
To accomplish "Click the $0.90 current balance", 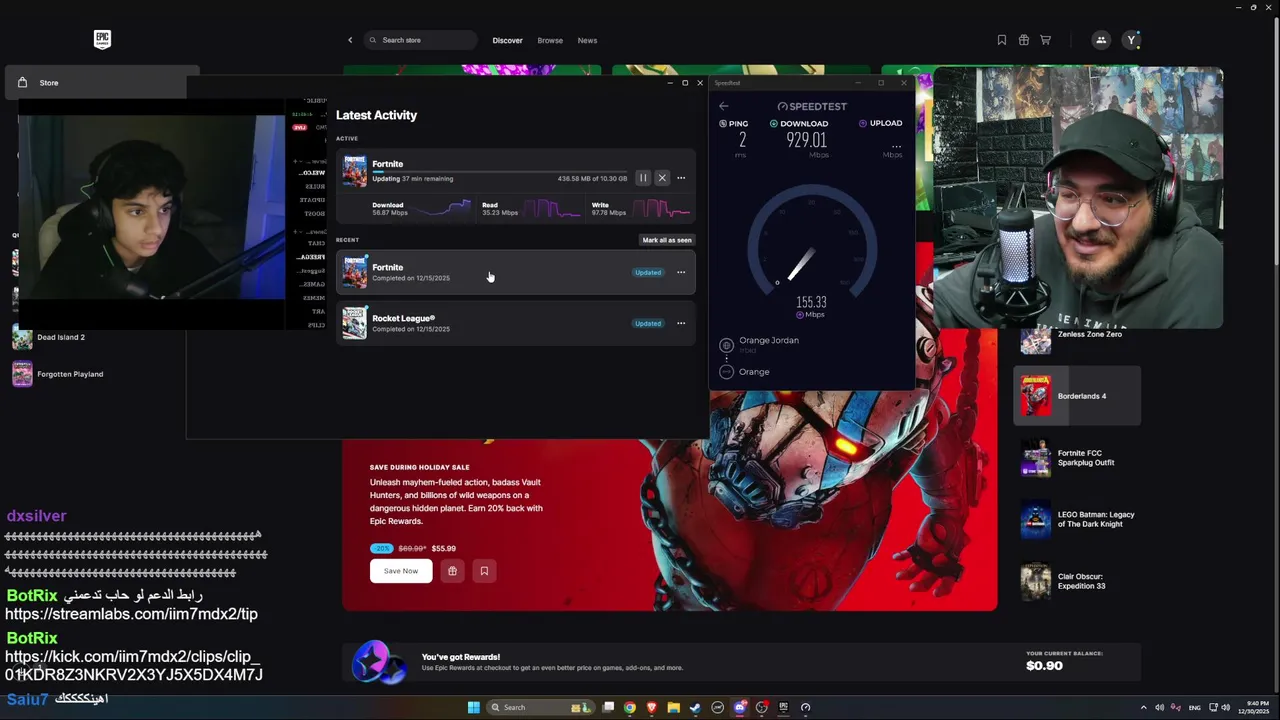I will 1044,666.
